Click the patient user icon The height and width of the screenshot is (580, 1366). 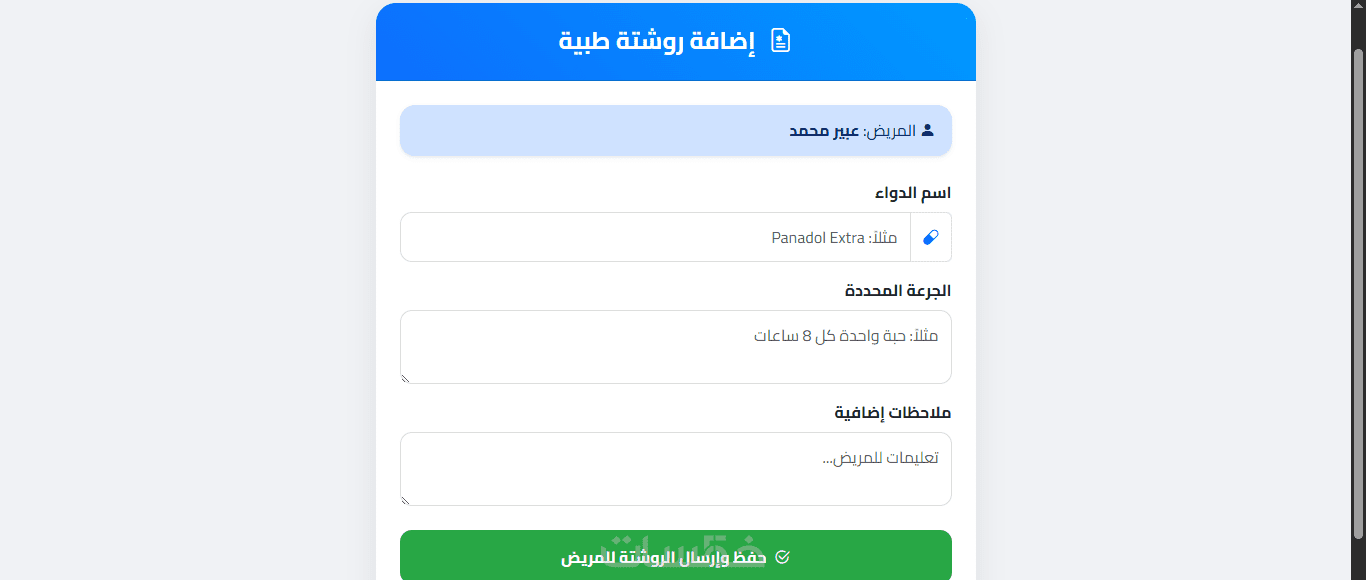point(928,130)
